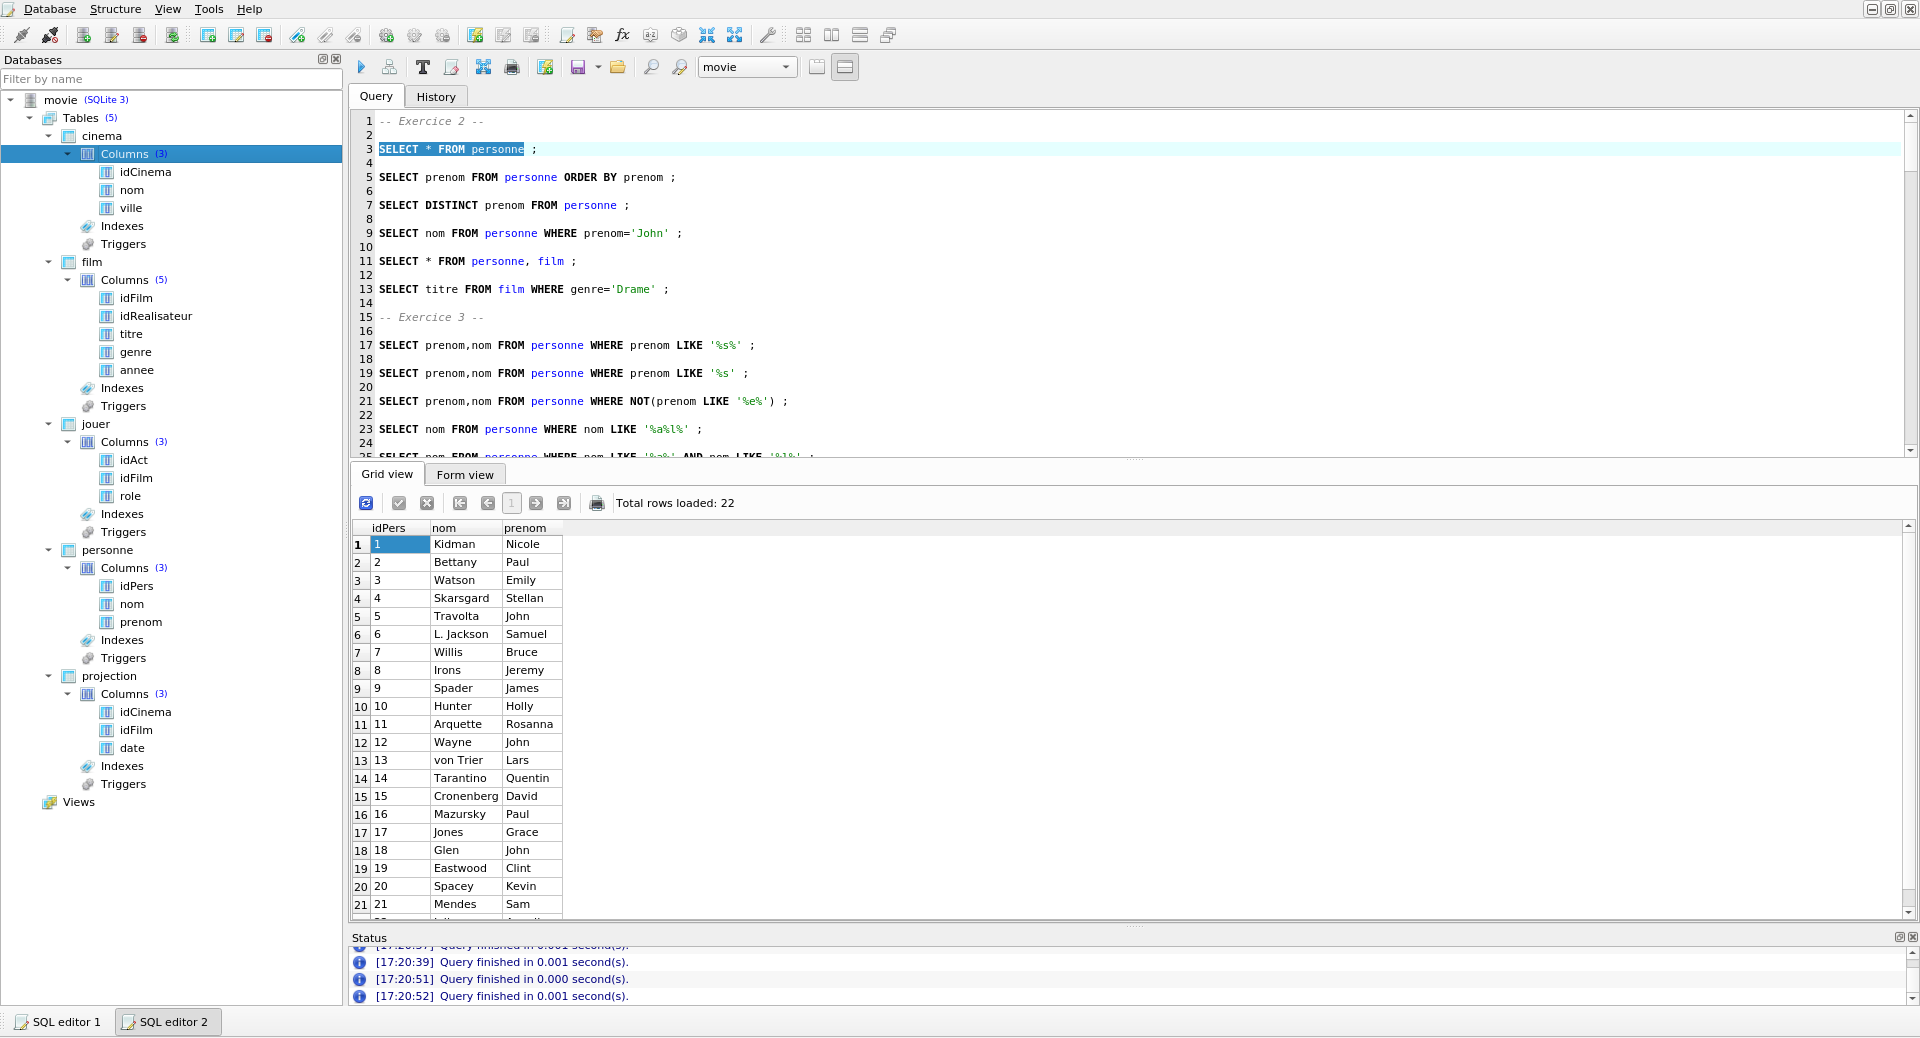This screenshot has width=1920, height=1038.
Task: Click the Load SQL from file folder icon
Action: [x=618, y=67]
